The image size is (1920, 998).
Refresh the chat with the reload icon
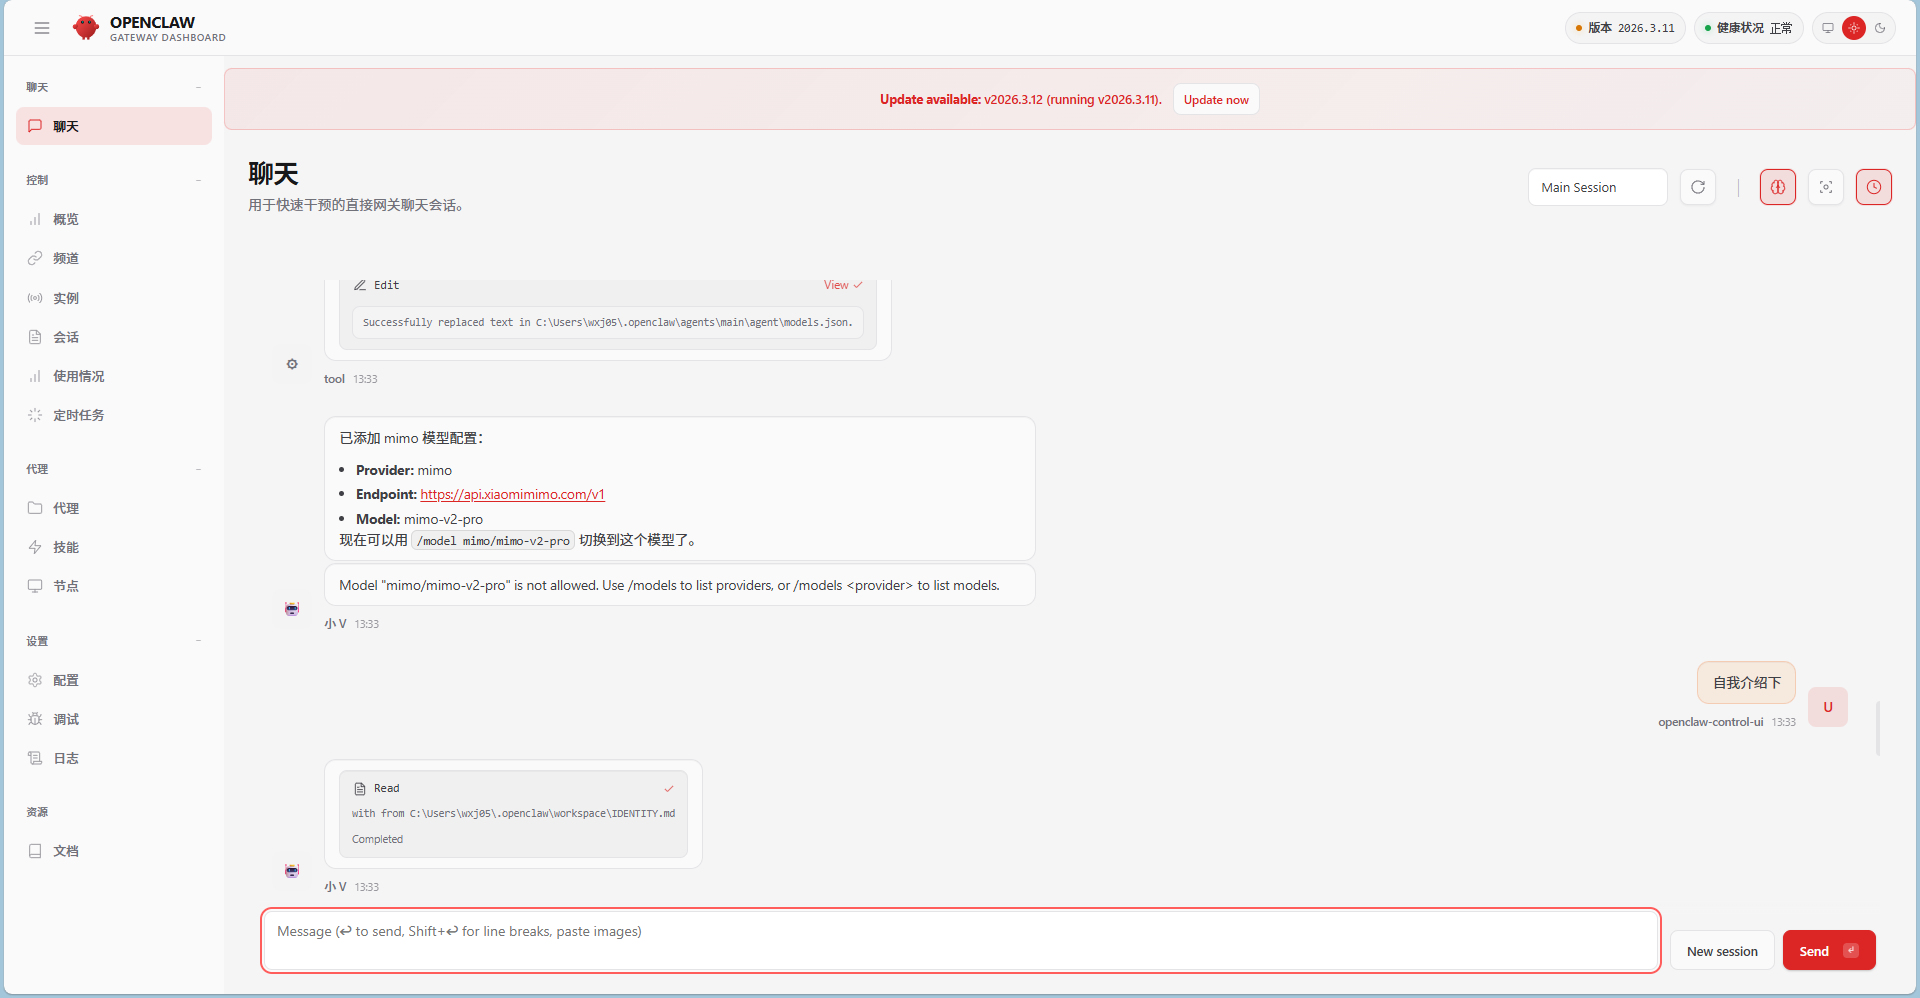[1698, 187]
